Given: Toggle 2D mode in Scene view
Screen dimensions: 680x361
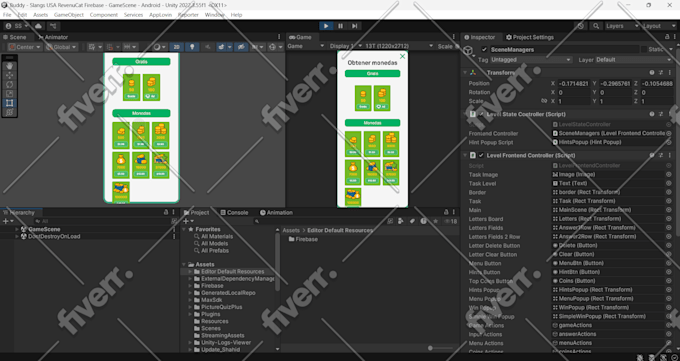Looking at the screenshot, I should click(176, 46).
